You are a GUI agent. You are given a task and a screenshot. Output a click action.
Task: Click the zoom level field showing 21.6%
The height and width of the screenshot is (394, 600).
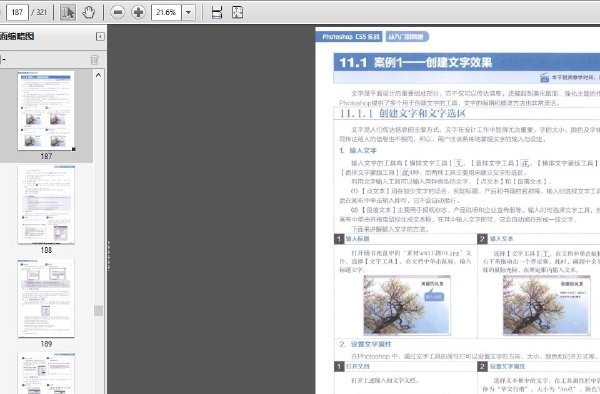166,12
